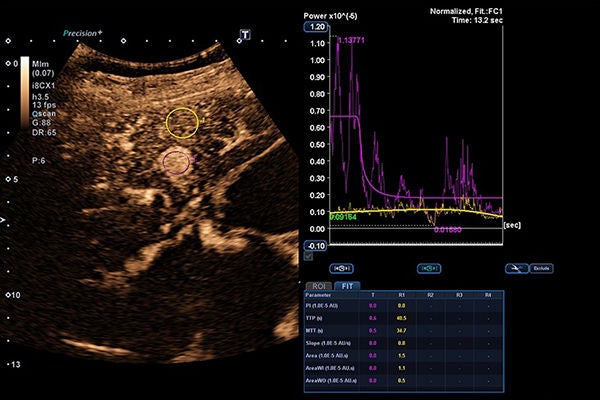The height and width of the screenshot is (400, 600).
Task: Click the curve tool icon beside Exclude
Action: click(517, 268)
